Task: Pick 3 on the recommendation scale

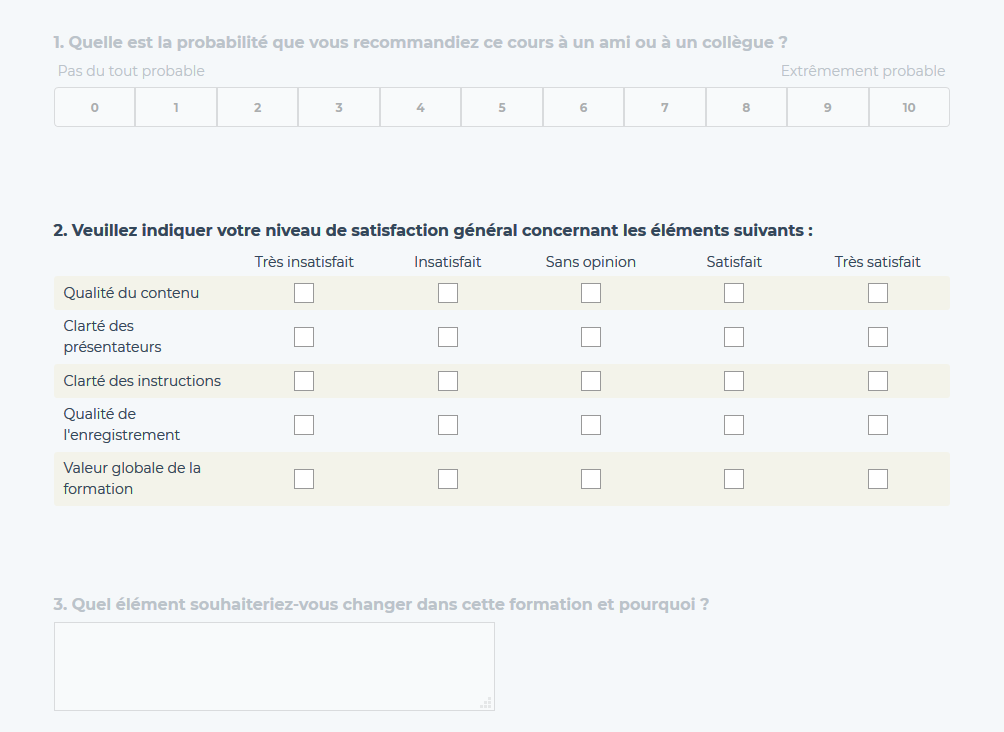Action: [338, 106]
